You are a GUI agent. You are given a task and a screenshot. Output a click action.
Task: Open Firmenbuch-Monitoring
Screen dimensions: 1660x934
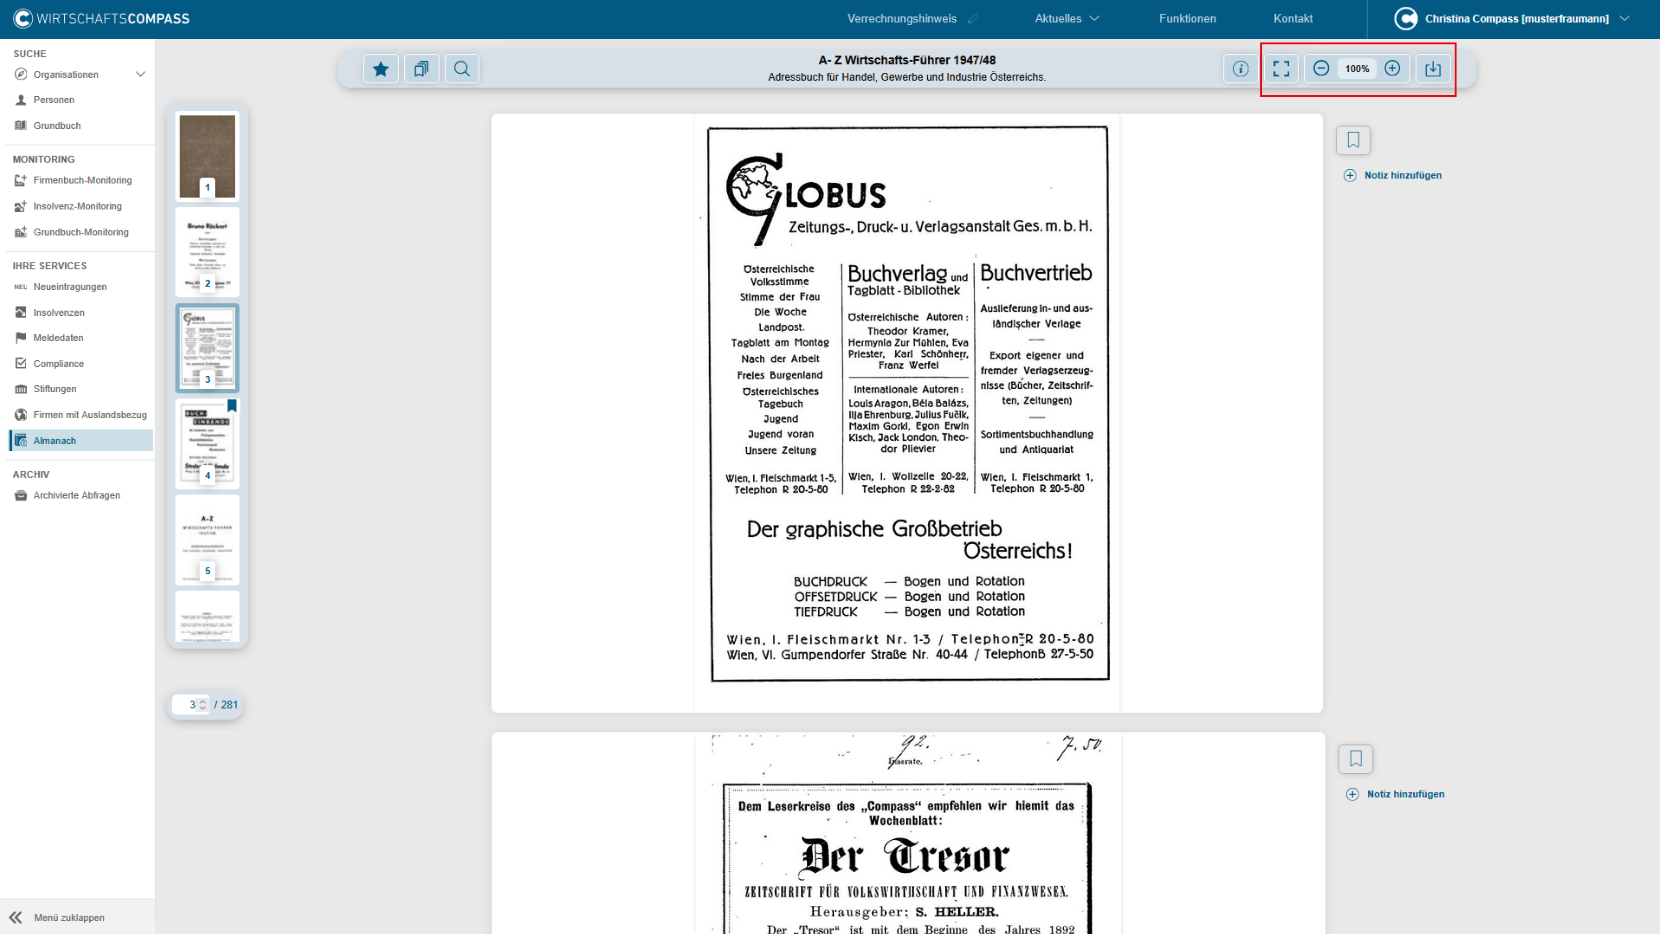coord(82,181)
